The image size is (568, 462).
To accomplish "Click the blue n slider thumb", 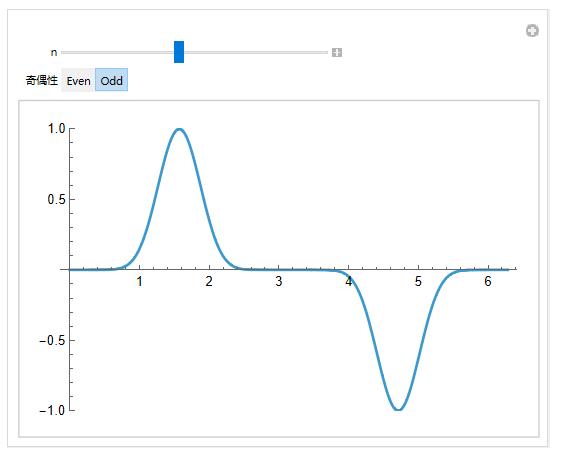I will pos(179,52).
